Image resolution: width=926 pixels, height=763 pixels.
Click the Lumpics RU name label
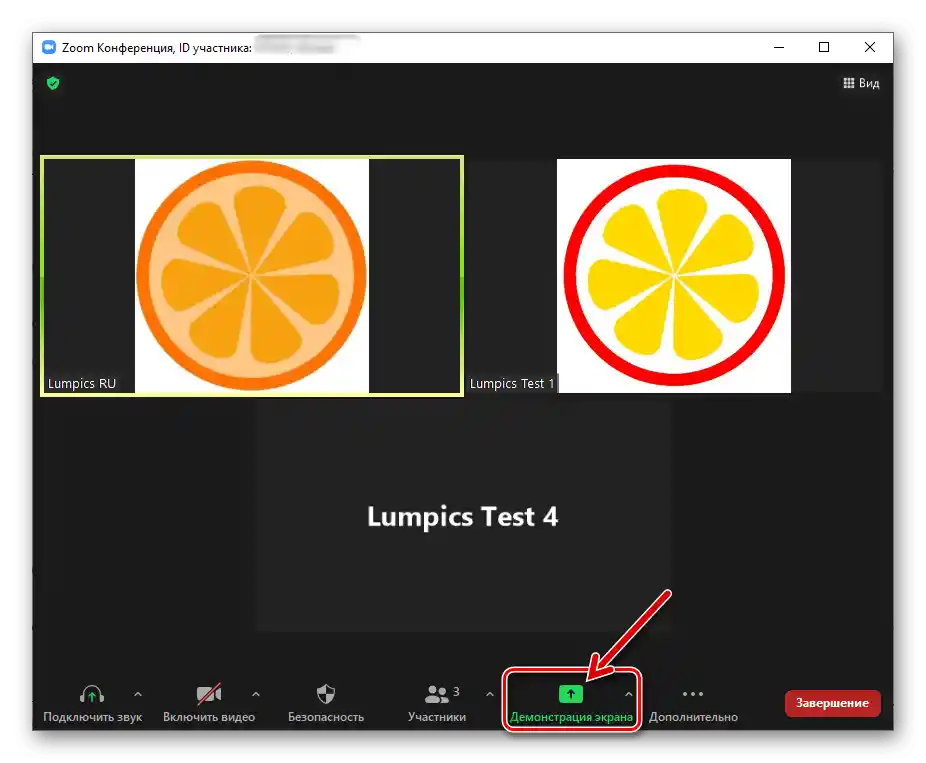(82, 384)
